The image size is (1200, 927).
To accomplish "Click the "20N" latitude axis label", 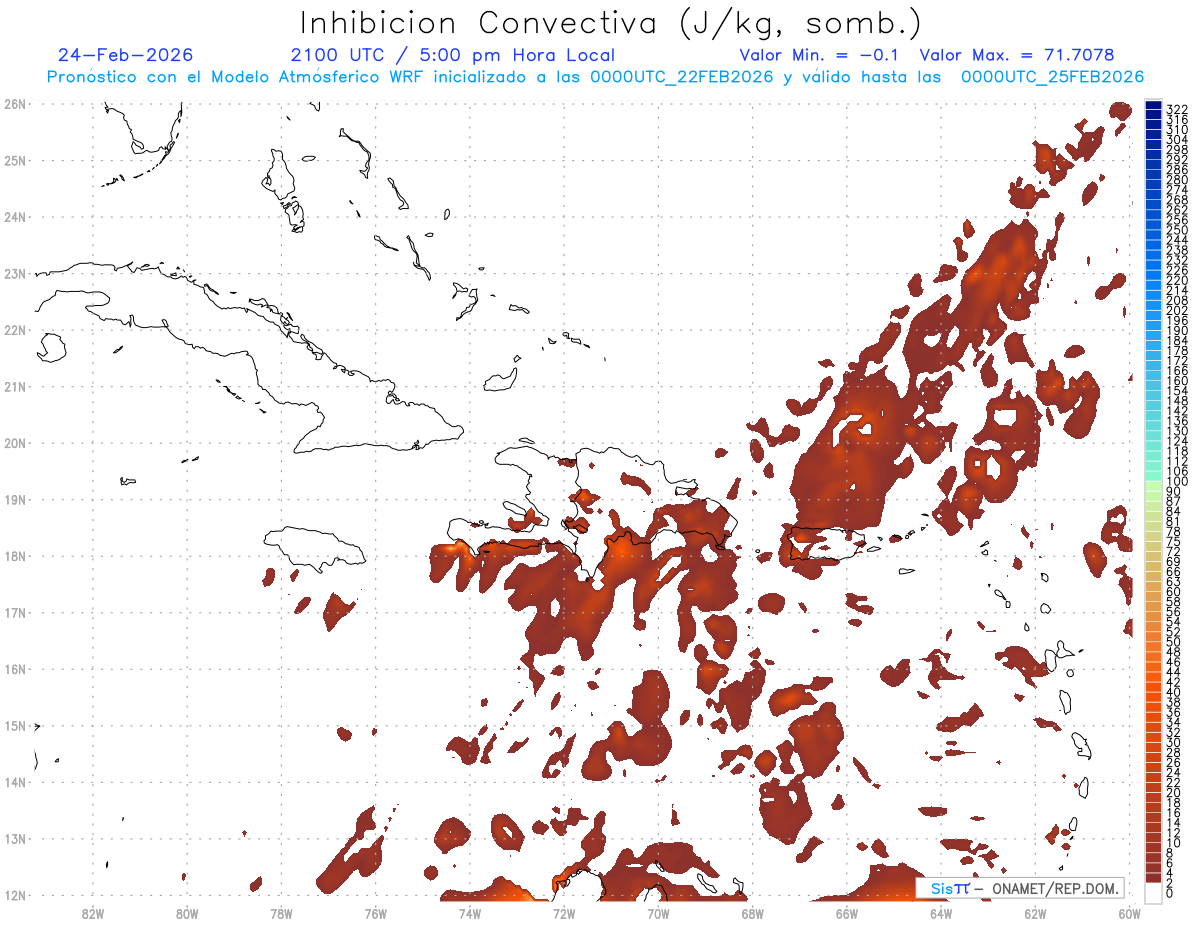I will [14, 443].
